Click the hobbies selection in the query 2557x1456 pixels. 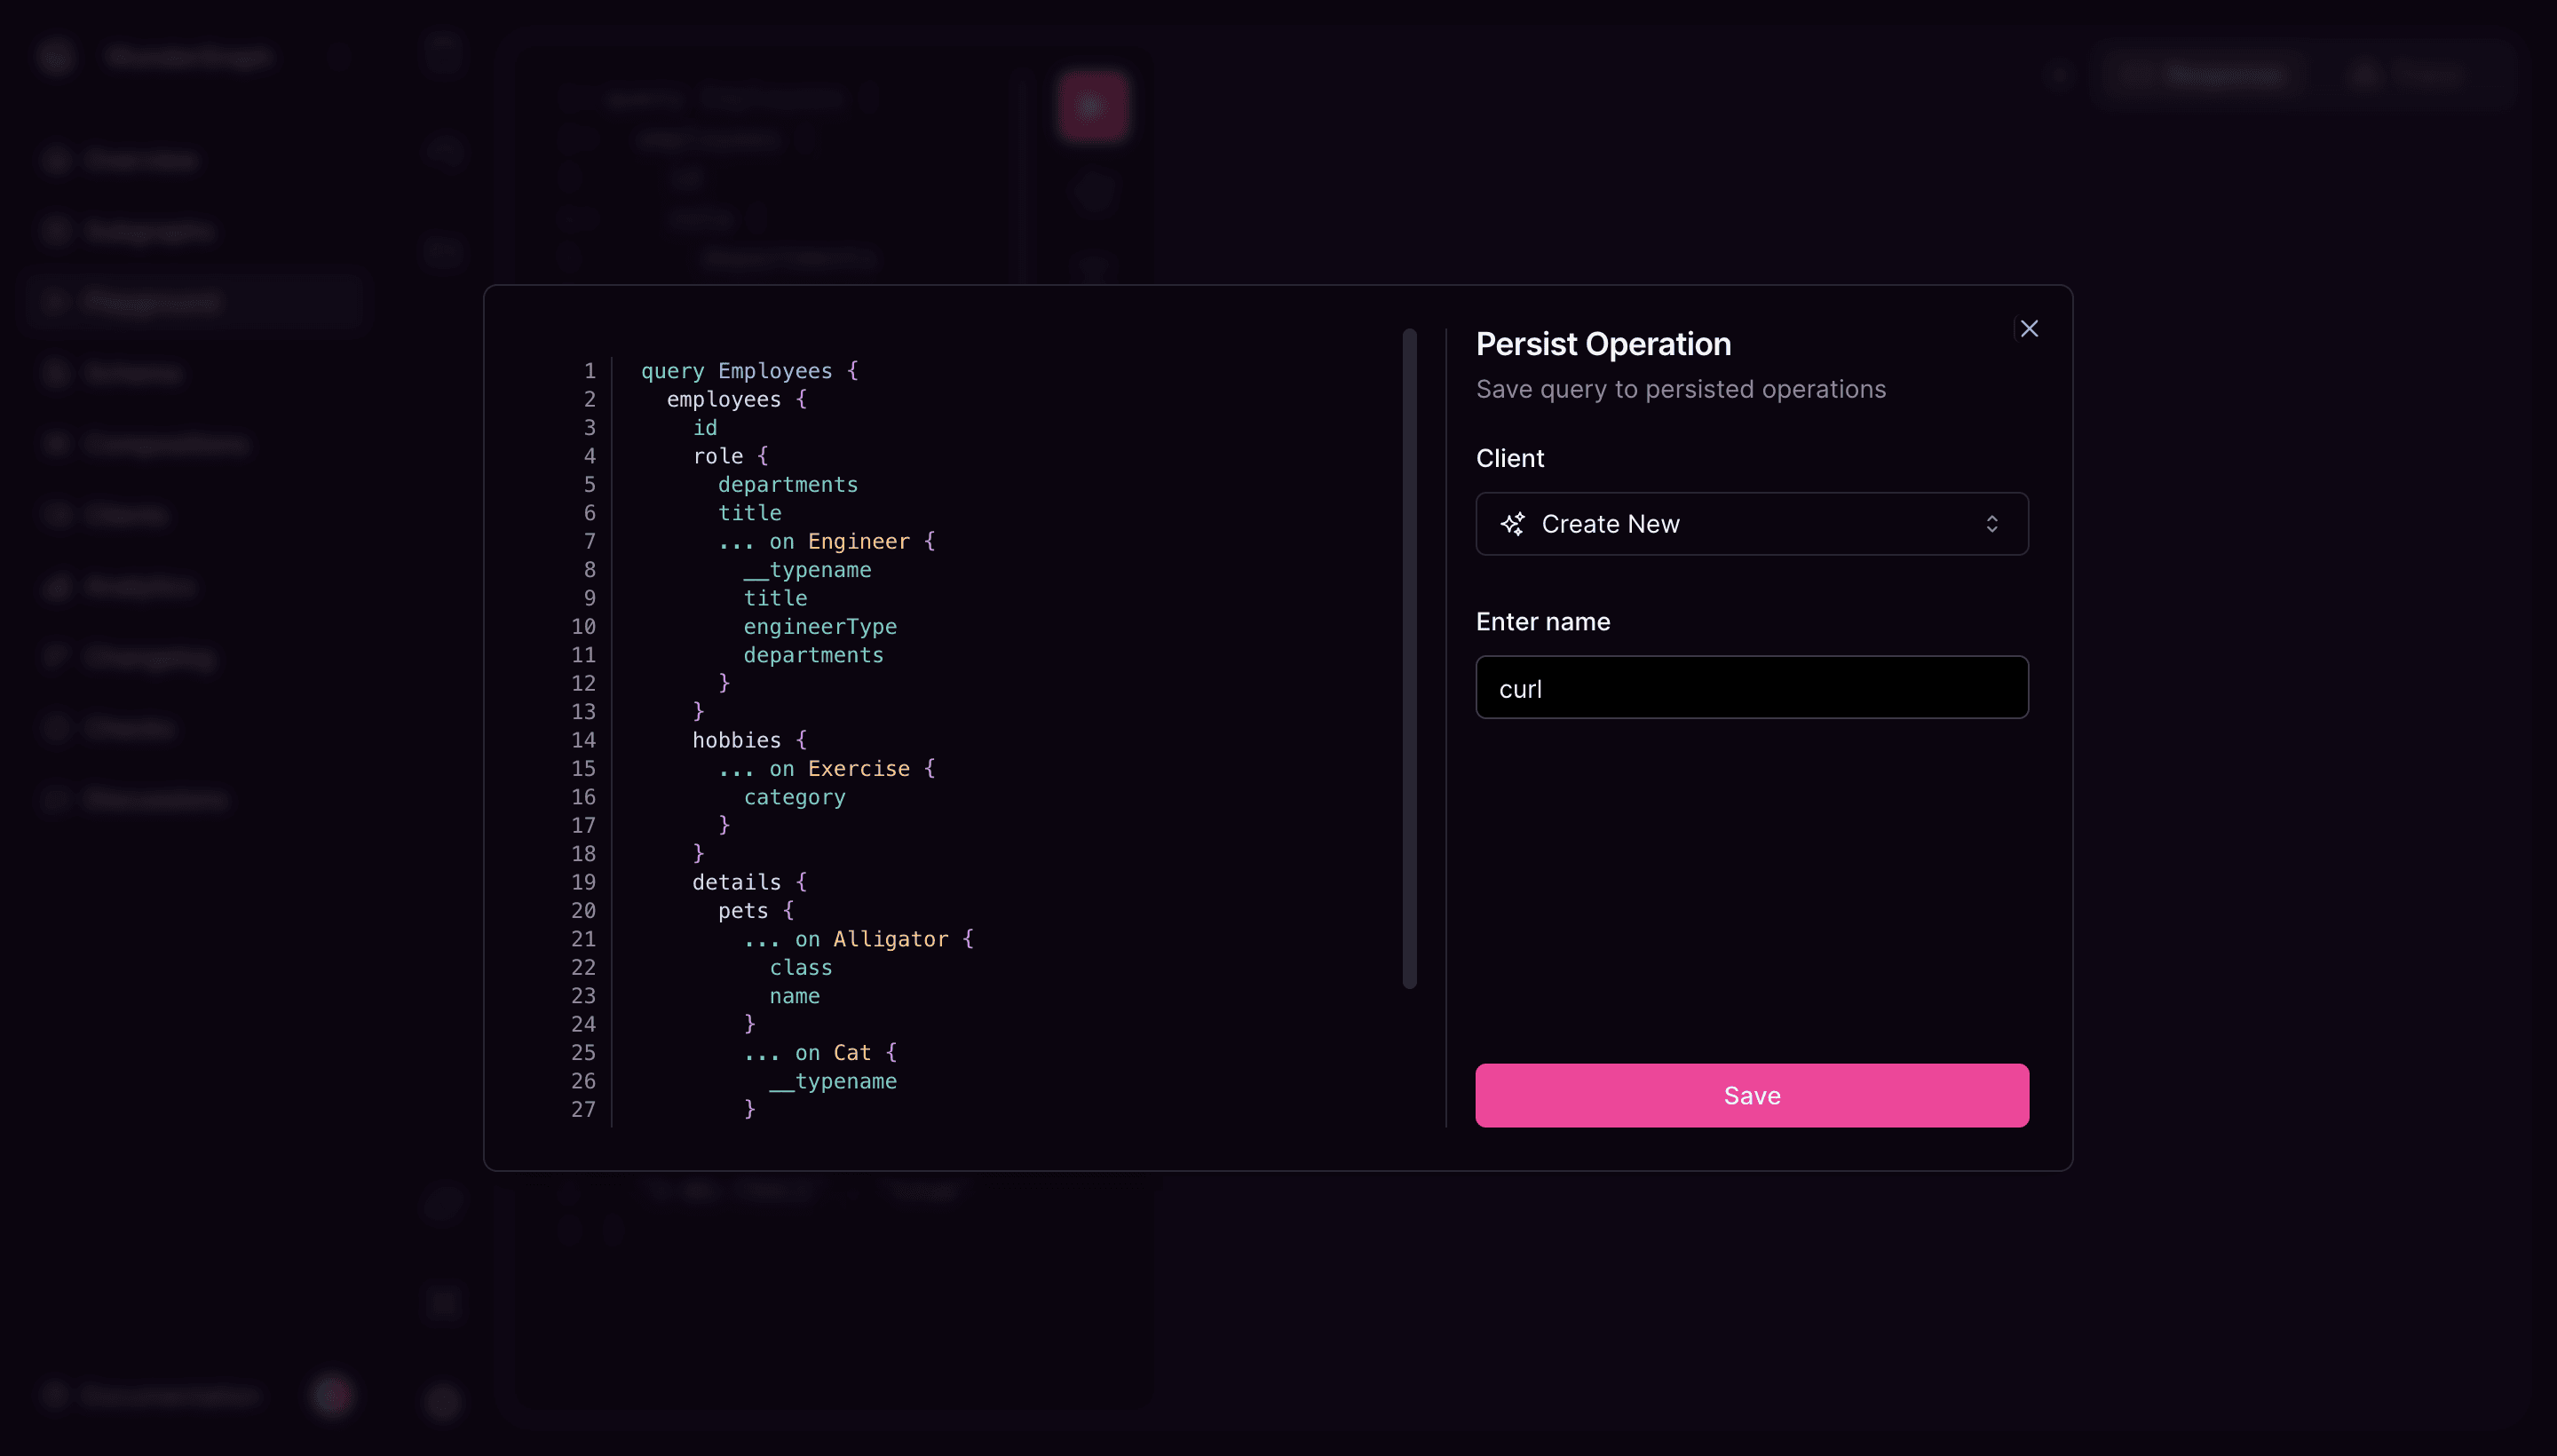(x=735, y=740)
